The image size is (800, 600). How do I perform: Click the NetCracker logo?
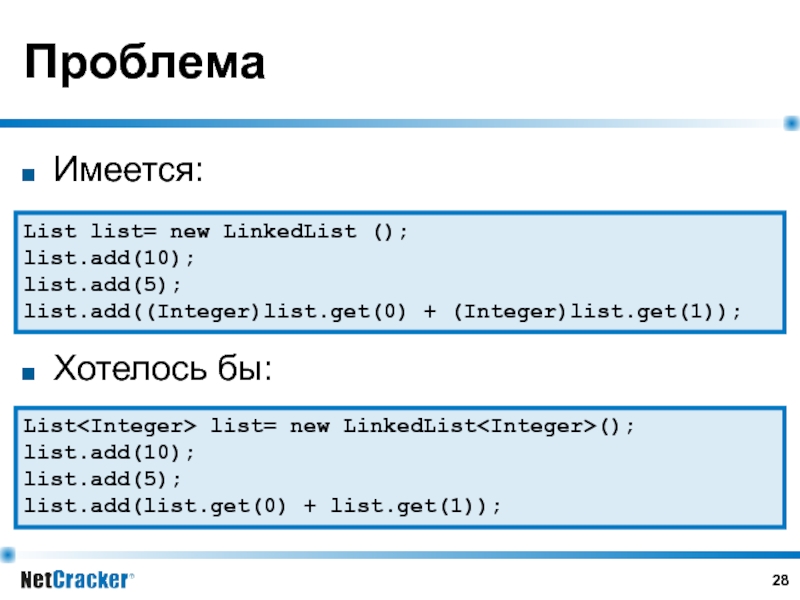coord(77,580)
